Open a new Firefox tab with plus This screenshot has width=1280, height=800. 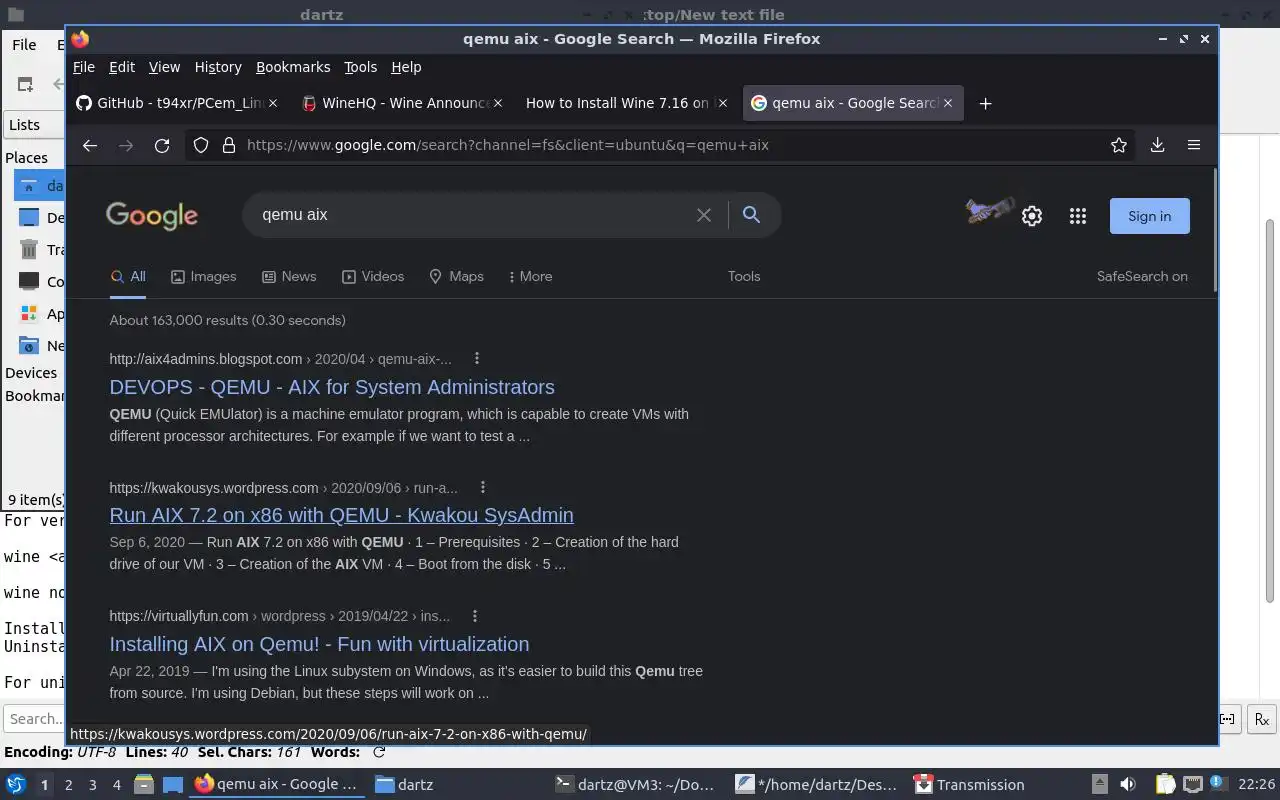[985, 103]
